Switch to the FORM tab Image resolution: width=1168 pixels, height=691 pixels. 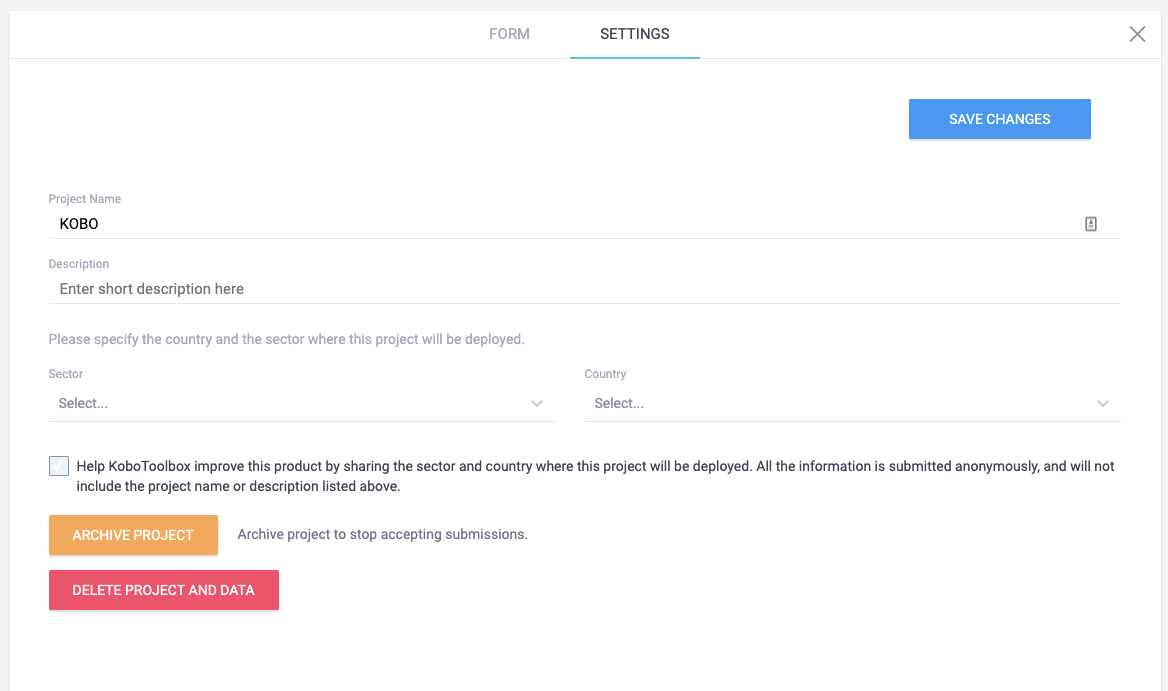(x=510, y=33)
